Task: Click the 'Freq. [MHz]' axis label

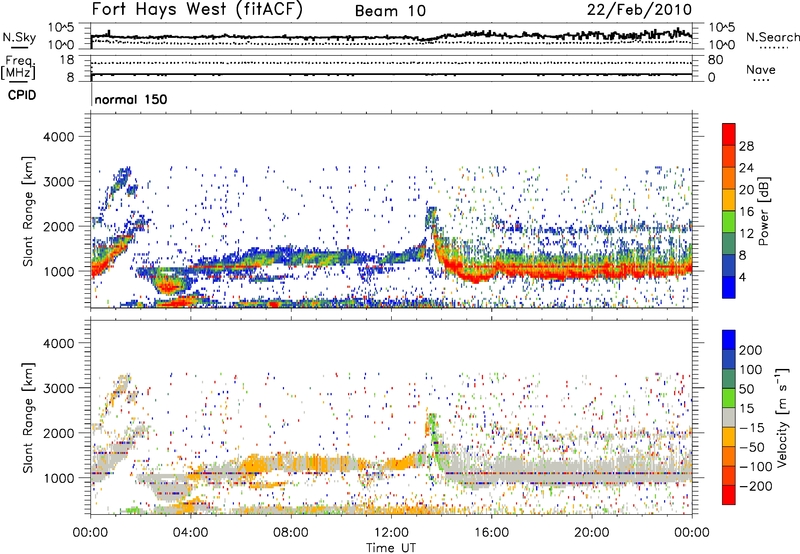Action: [x=18, y=67]
